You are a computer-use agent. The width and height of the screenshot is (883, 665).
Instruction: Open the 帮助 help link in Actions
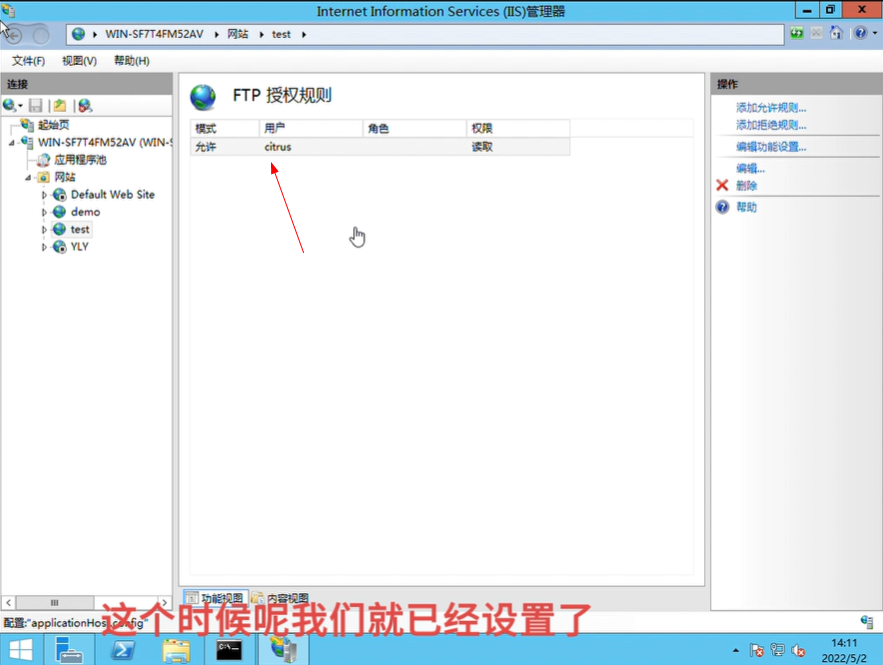coord(746,207)
